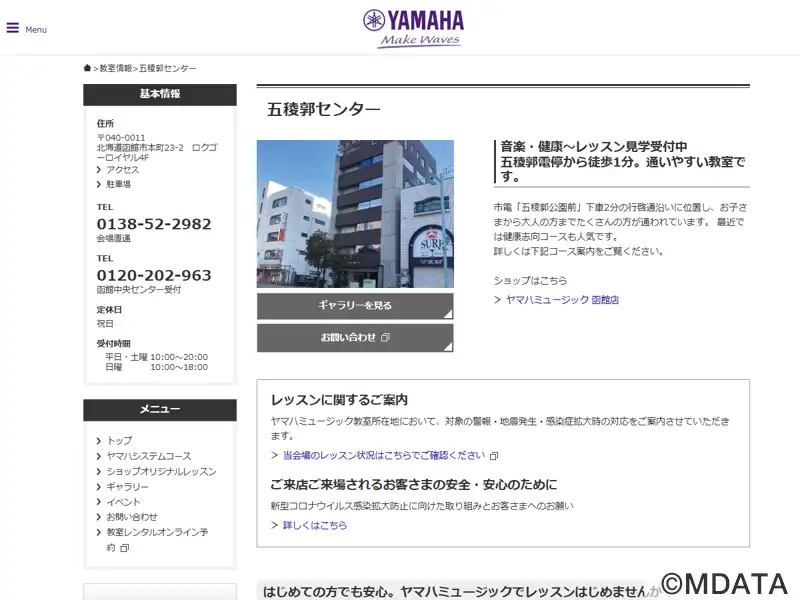This screenshot has height=600, width=800.
Task: Click the 平日・土曜 10:00〜20:00 hours text
Action: click(157, 357)
